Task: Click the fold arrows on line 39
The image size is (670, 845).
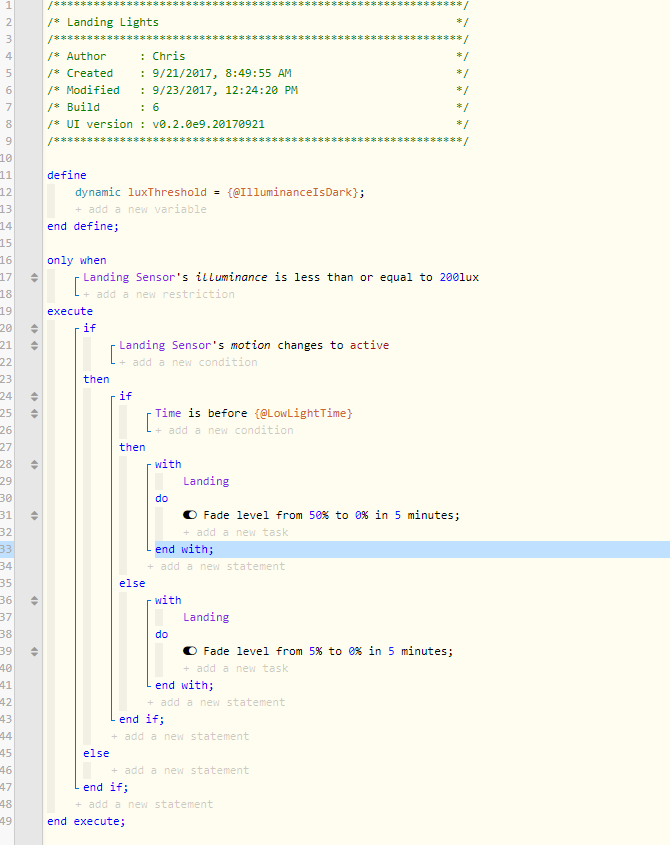Action: click(34, 652)
